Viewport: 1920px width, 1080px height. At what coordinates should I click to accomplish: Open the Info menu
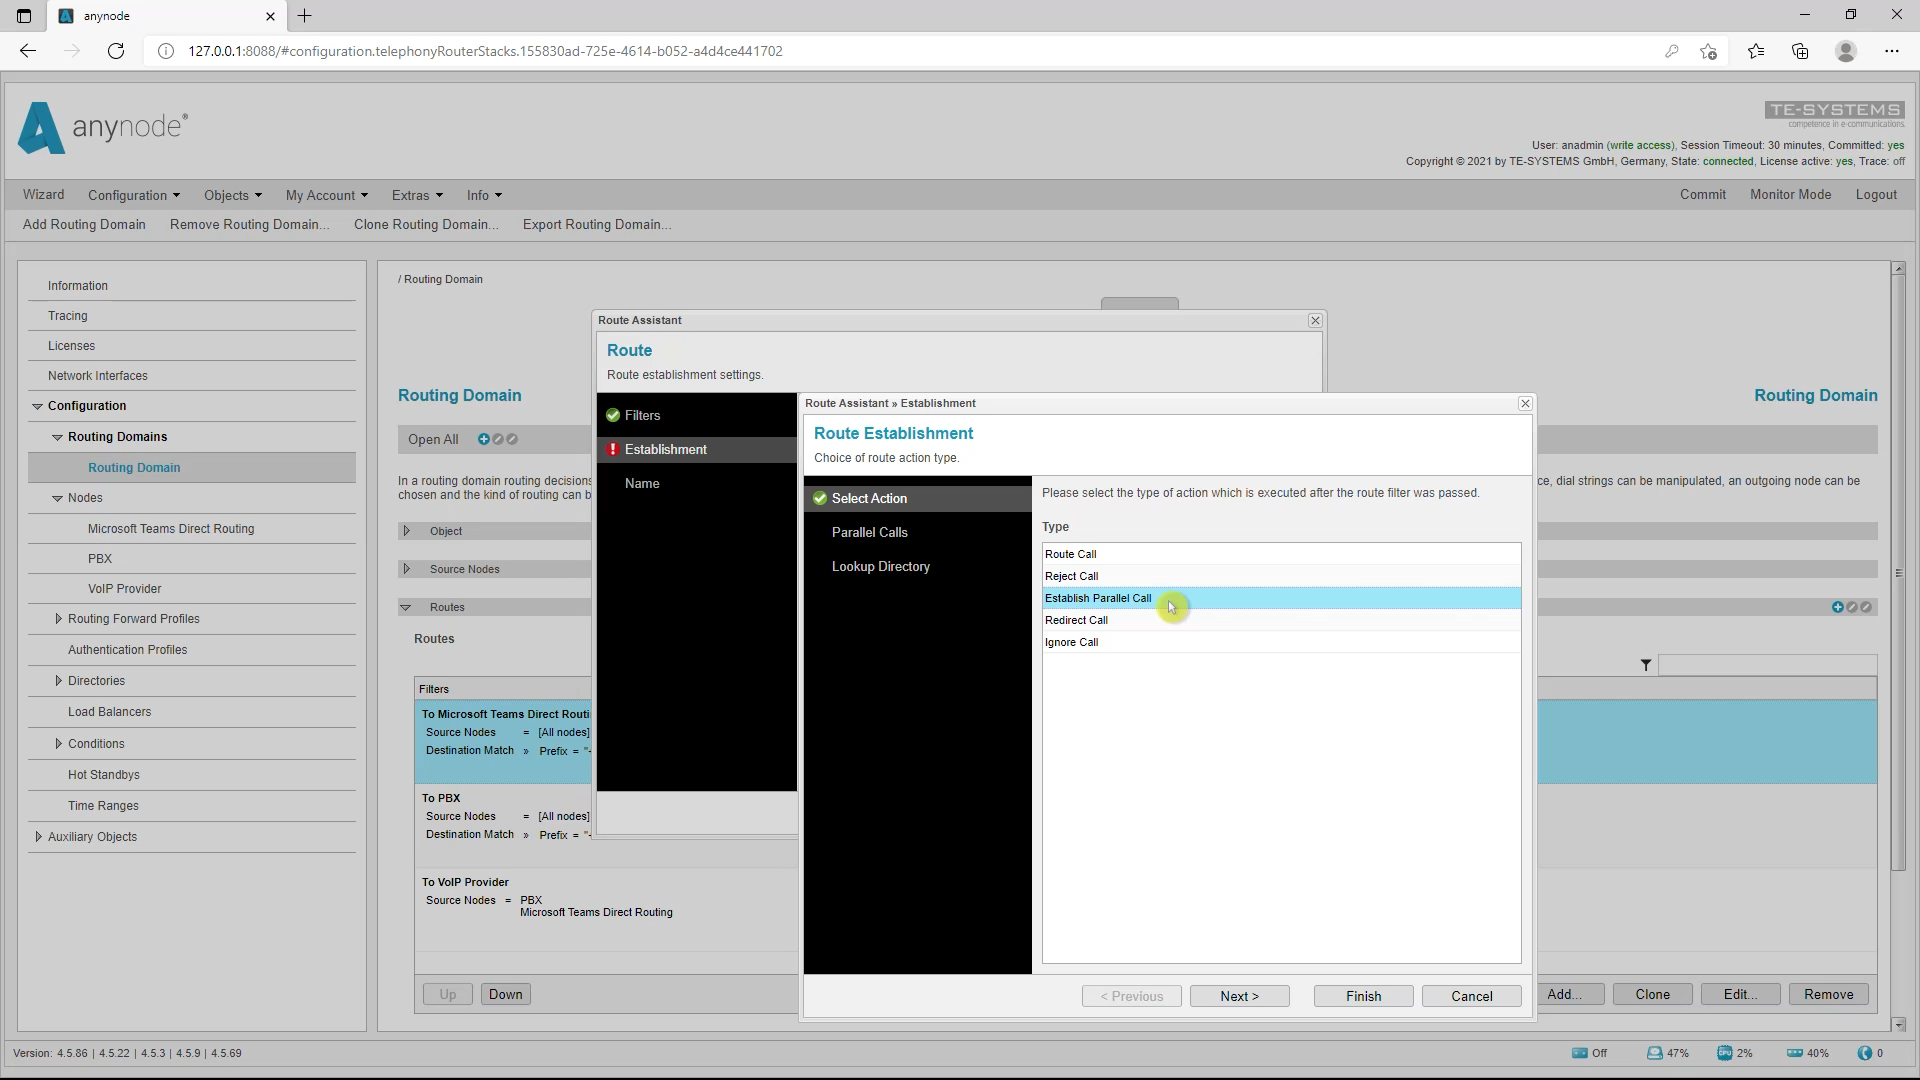[484, 195]
